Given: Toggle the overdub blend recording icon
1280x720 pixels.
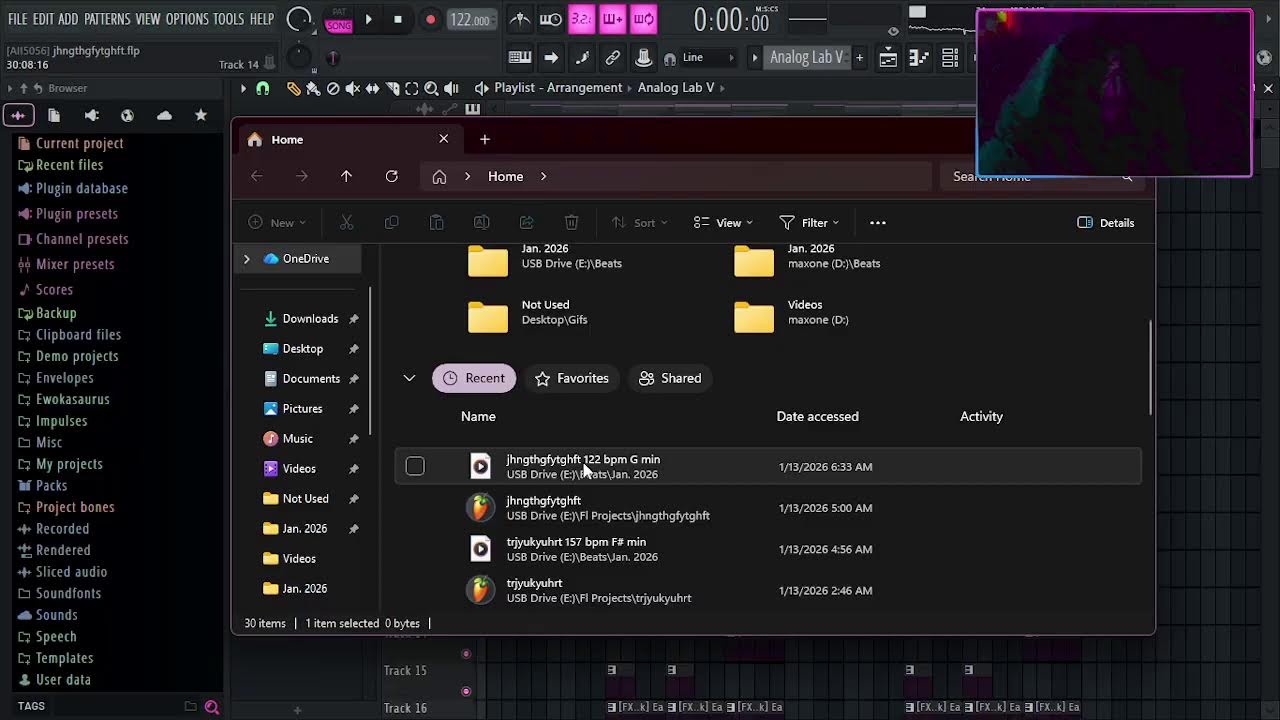Looking at the screenshot, I should [x=612, y=19].
